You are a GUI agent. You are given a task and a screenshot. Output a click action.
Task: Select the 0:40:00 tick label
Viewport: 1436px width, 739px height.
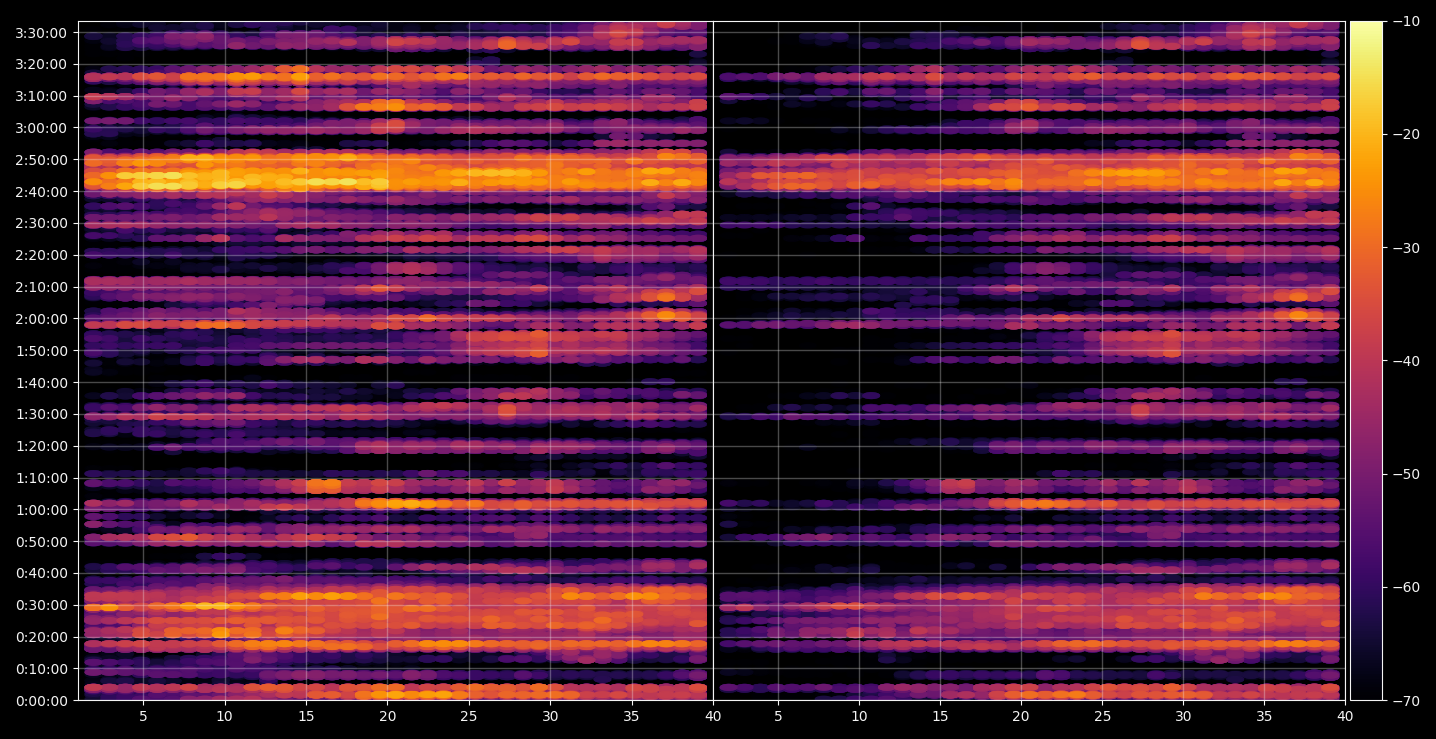pos(42,573)
